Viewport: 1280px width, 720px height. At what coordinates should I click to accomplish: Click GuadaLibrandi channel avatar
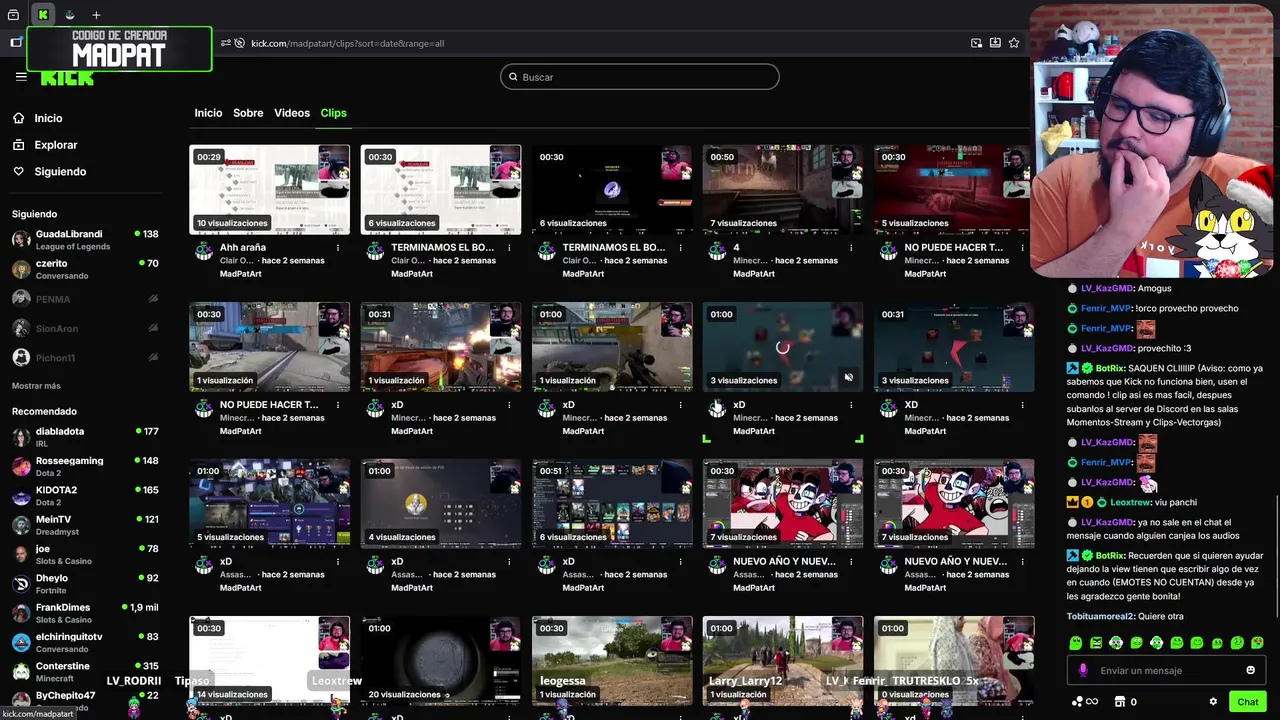point(21,240)
